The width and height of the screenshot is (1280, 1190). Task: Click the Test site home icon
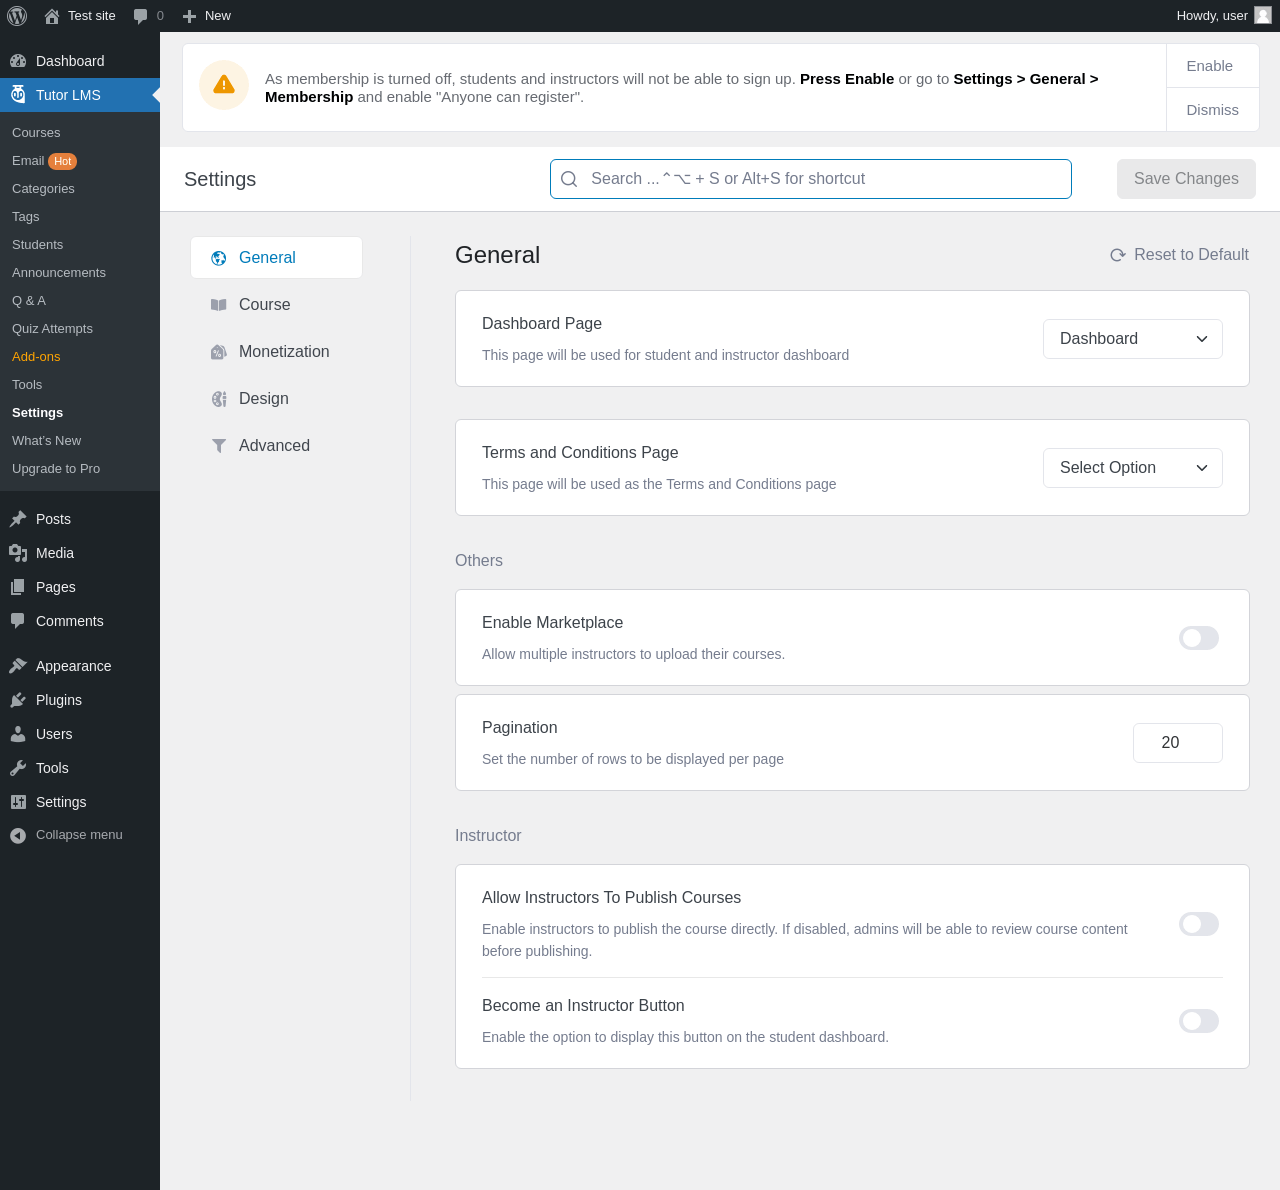coord(52,16)
